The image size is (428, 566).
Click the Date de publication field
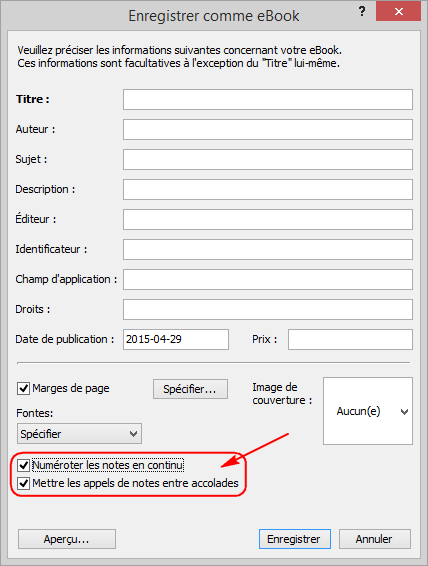pyautogui.click(x=176, y=339)
